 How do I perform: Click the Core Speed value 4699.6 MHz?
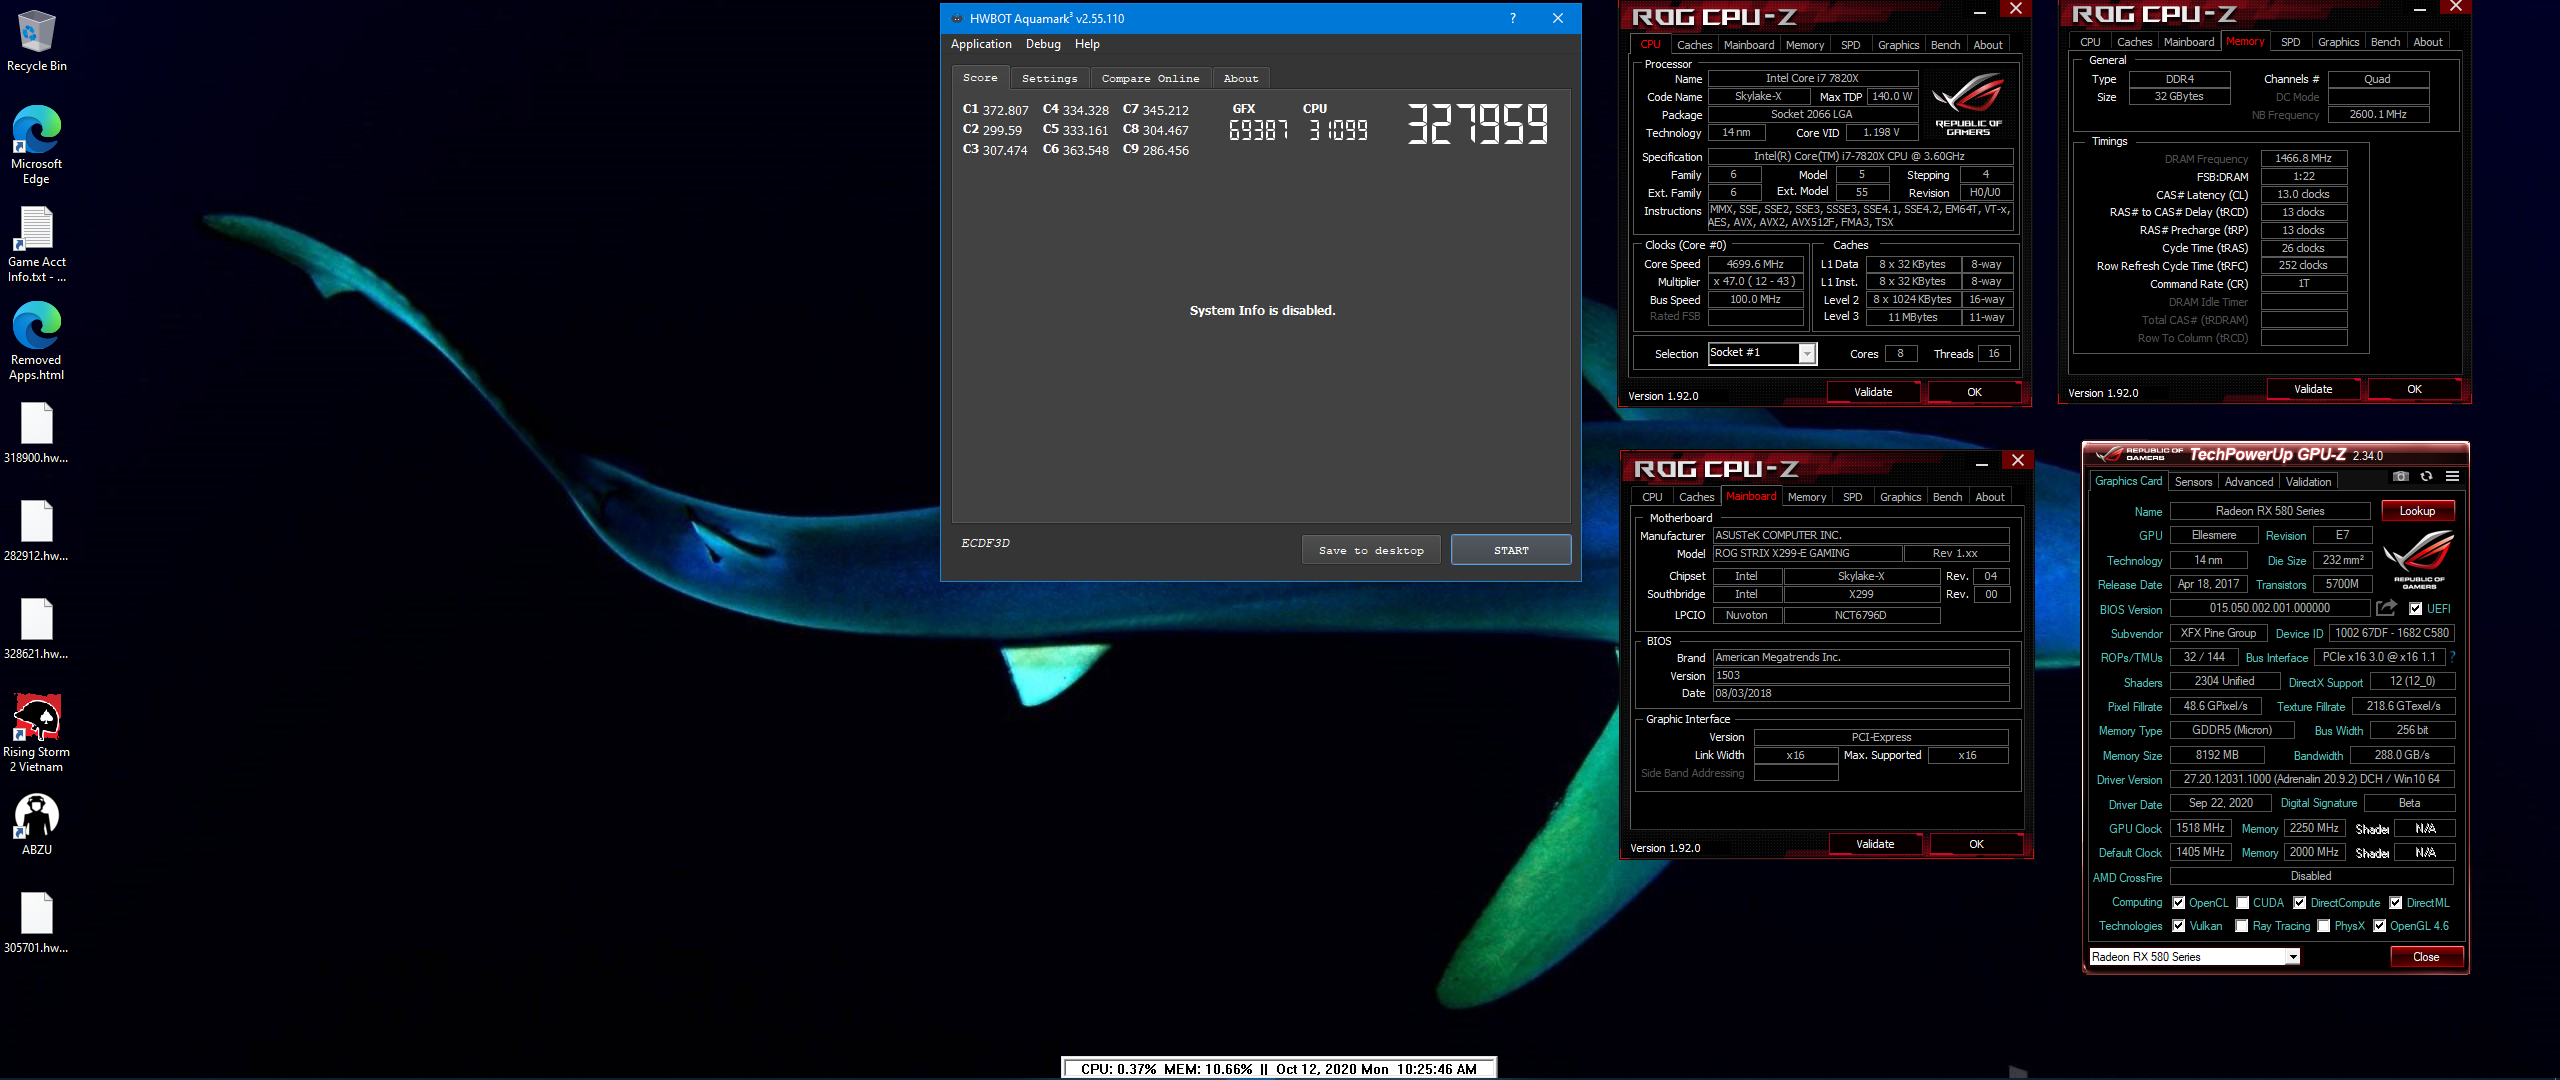pos(1755,265)
